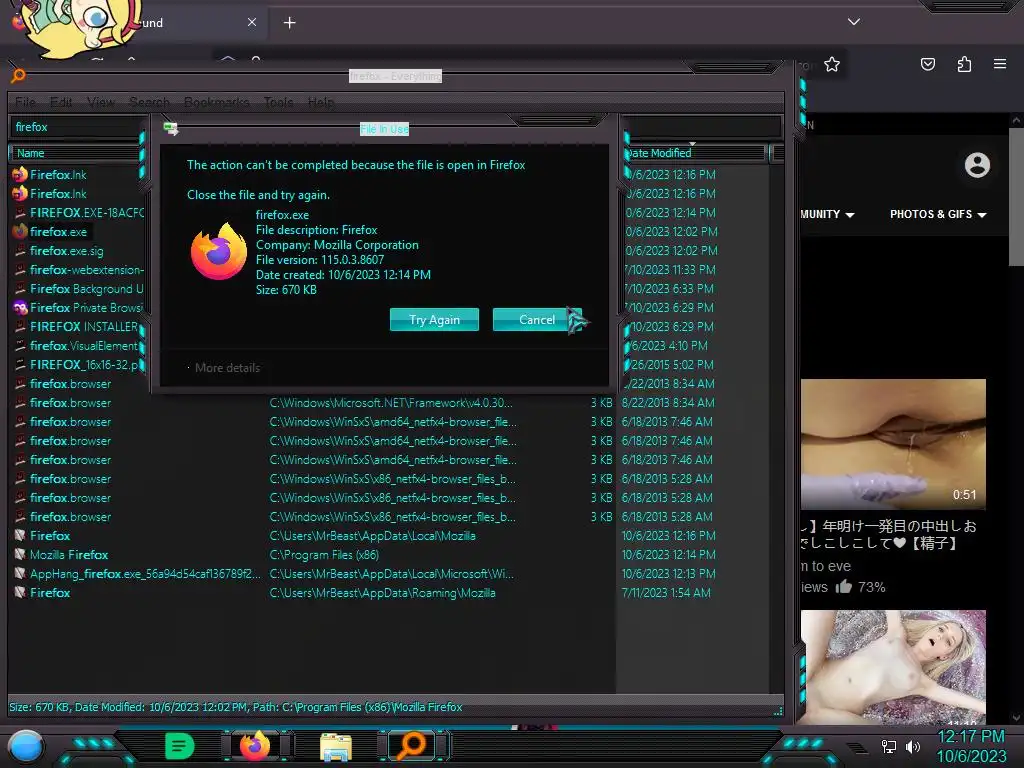The image size is (1024, 768).
Task: Select the FIREFOX_16x16-32.p result
Action: pos(84,364)
